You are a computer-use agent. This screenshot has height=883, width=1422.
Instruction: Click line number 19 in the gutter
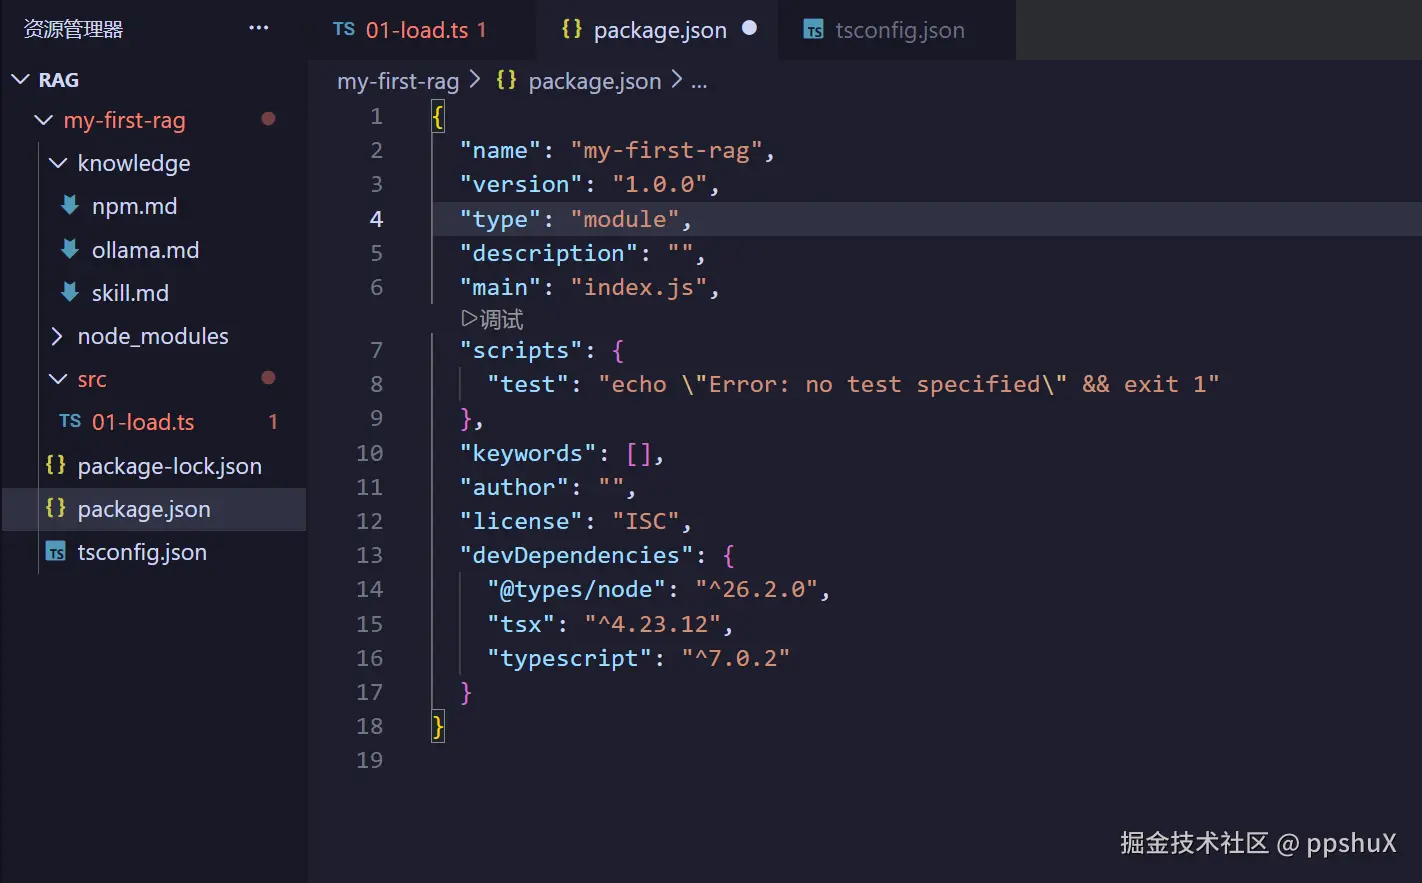tap(369, 760)
